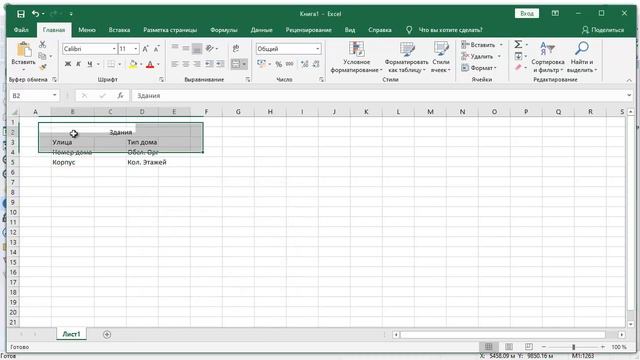Open the fill color dropdown arrow
Viewport: 640px width, 360px height.
point(141,64)
